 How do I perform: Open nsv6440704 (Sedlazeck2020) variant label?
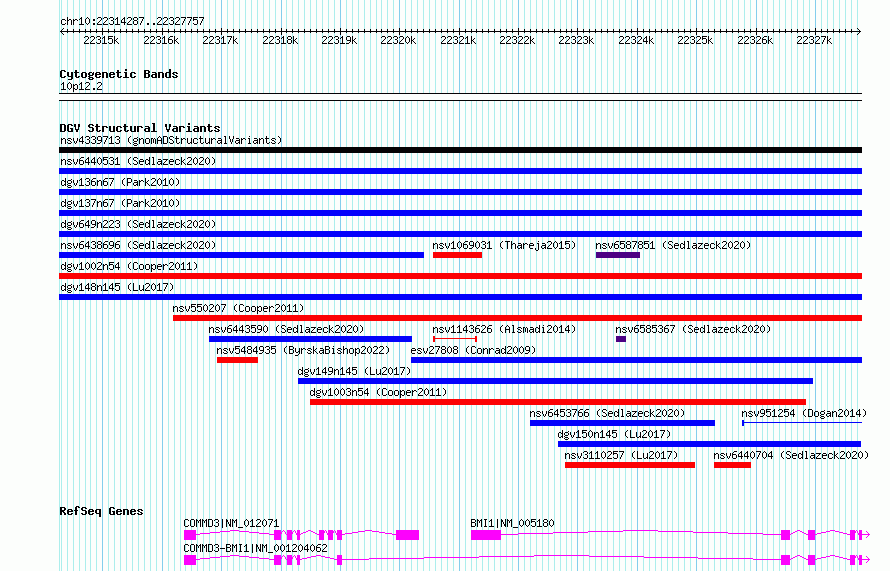click(x=791, y=455)
